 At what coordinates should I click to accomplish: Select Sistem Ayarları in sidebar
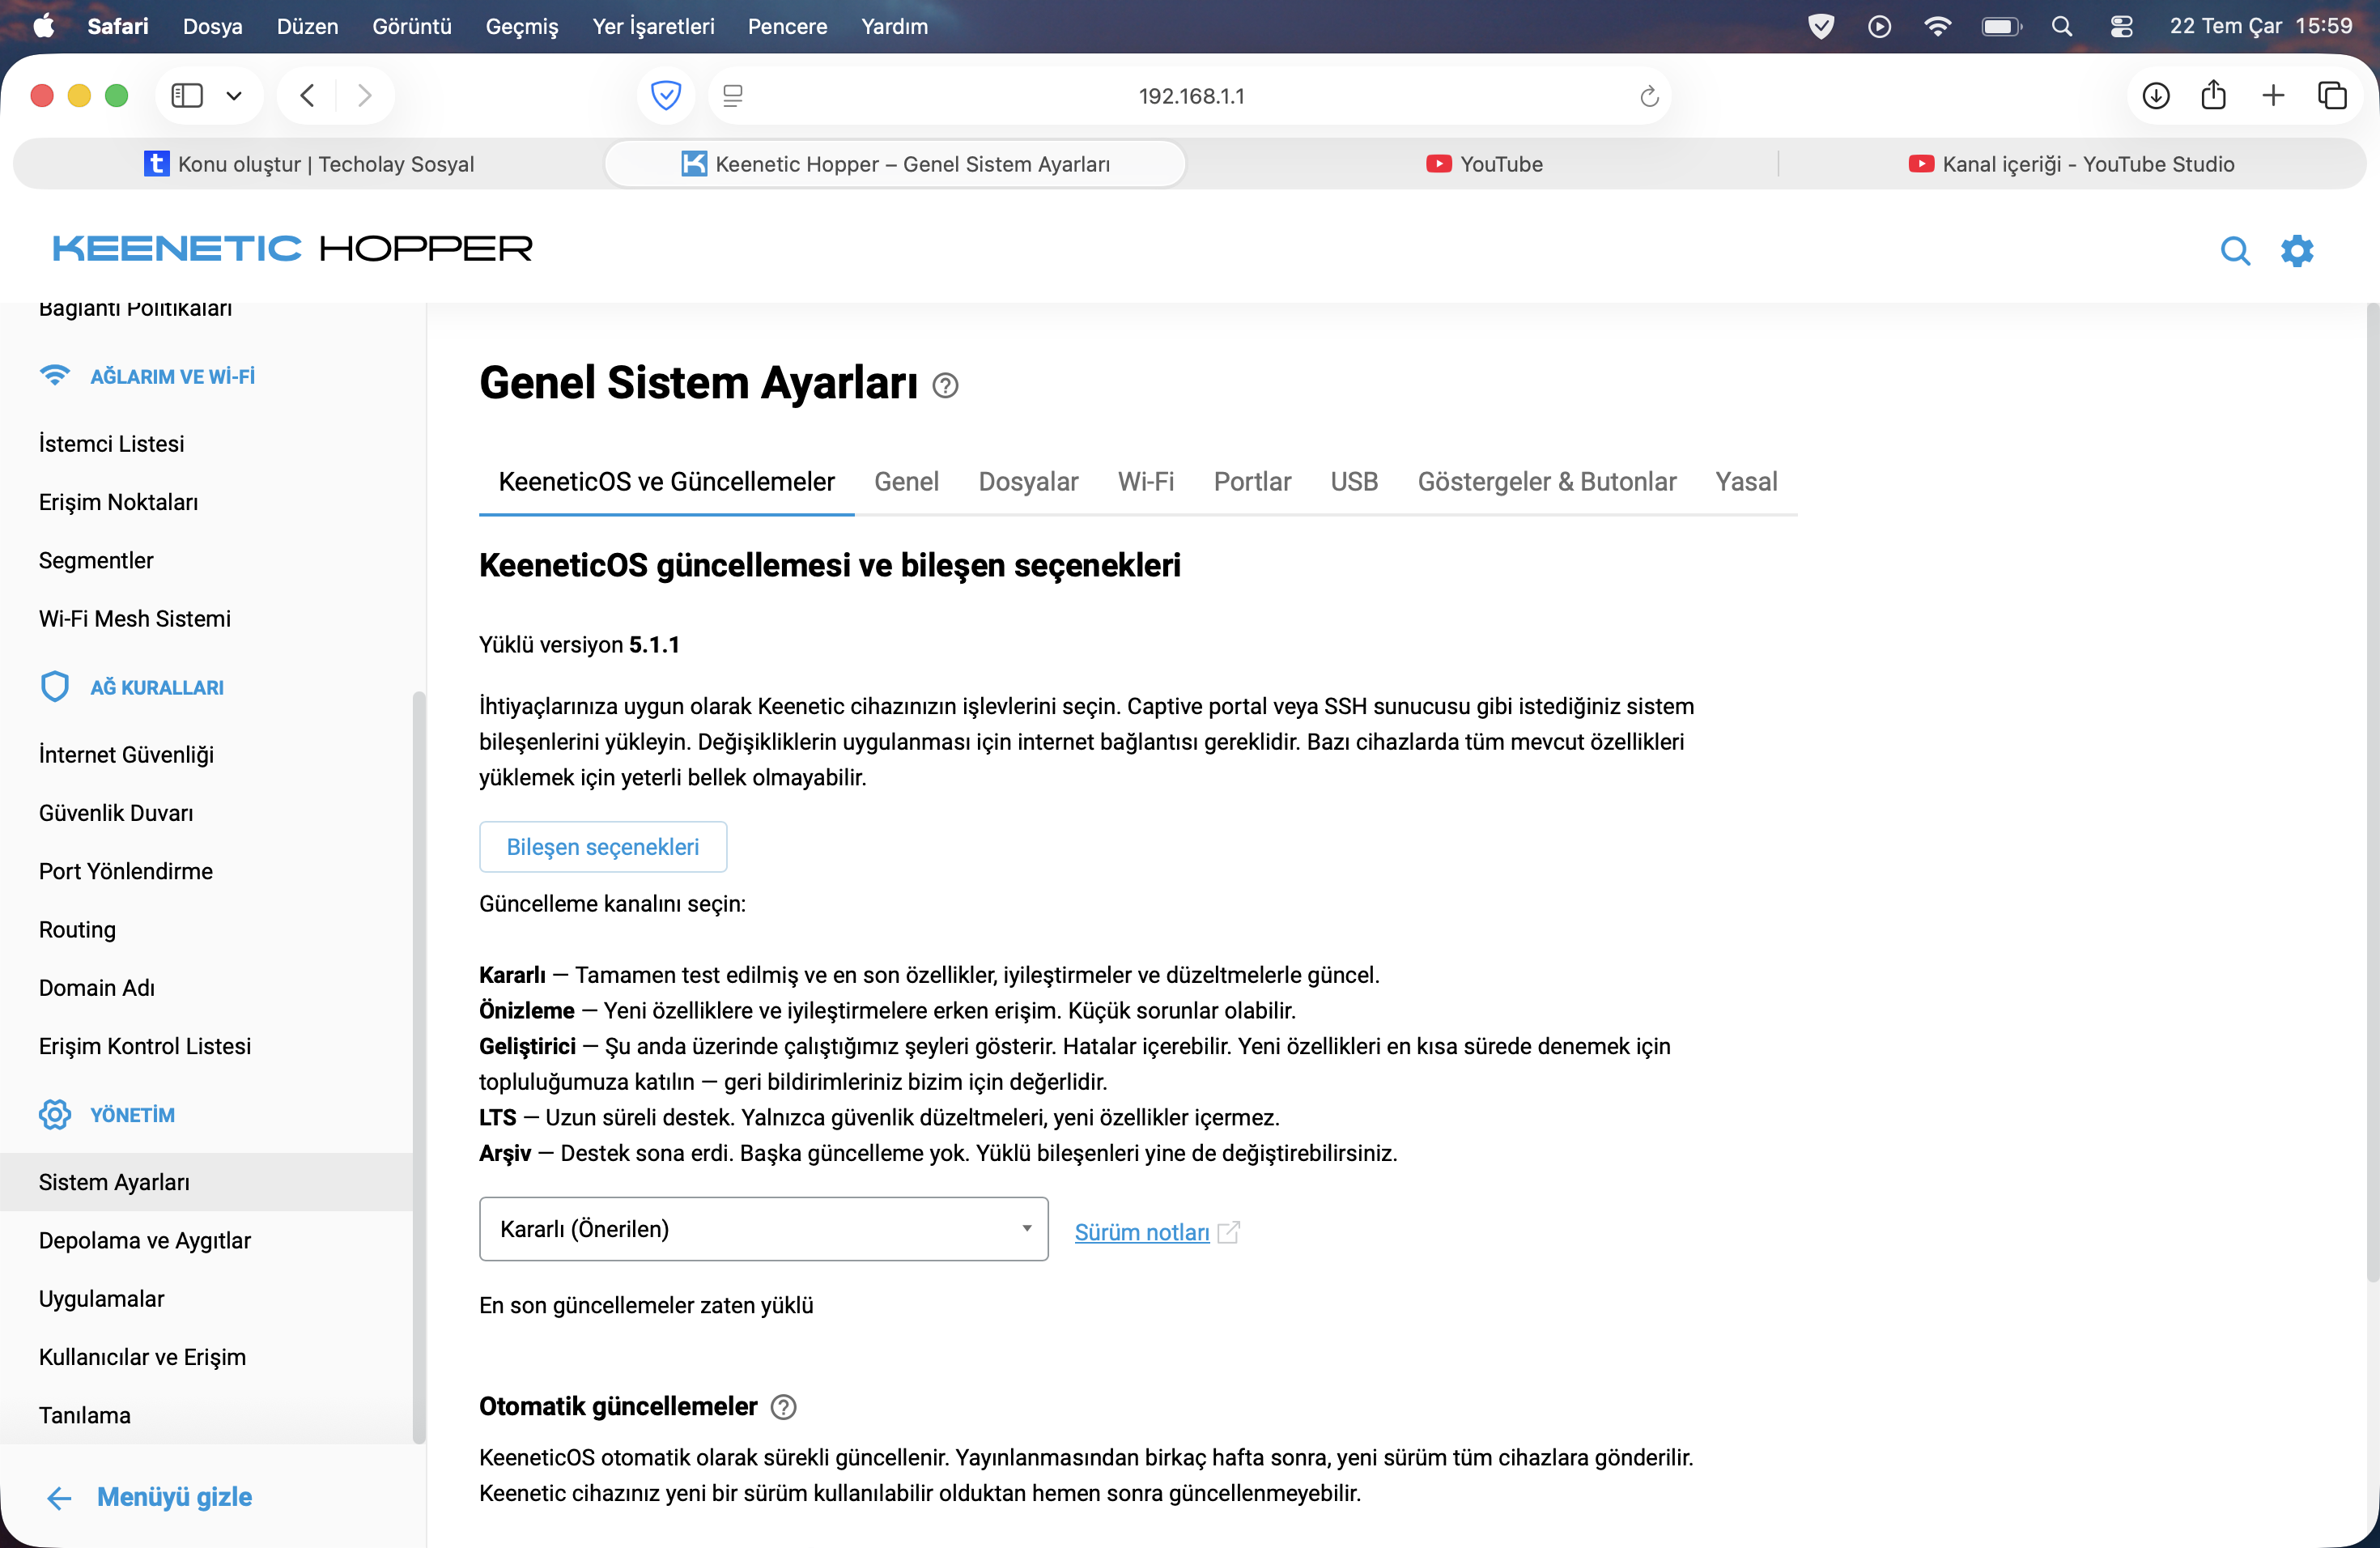[206, 1182]
